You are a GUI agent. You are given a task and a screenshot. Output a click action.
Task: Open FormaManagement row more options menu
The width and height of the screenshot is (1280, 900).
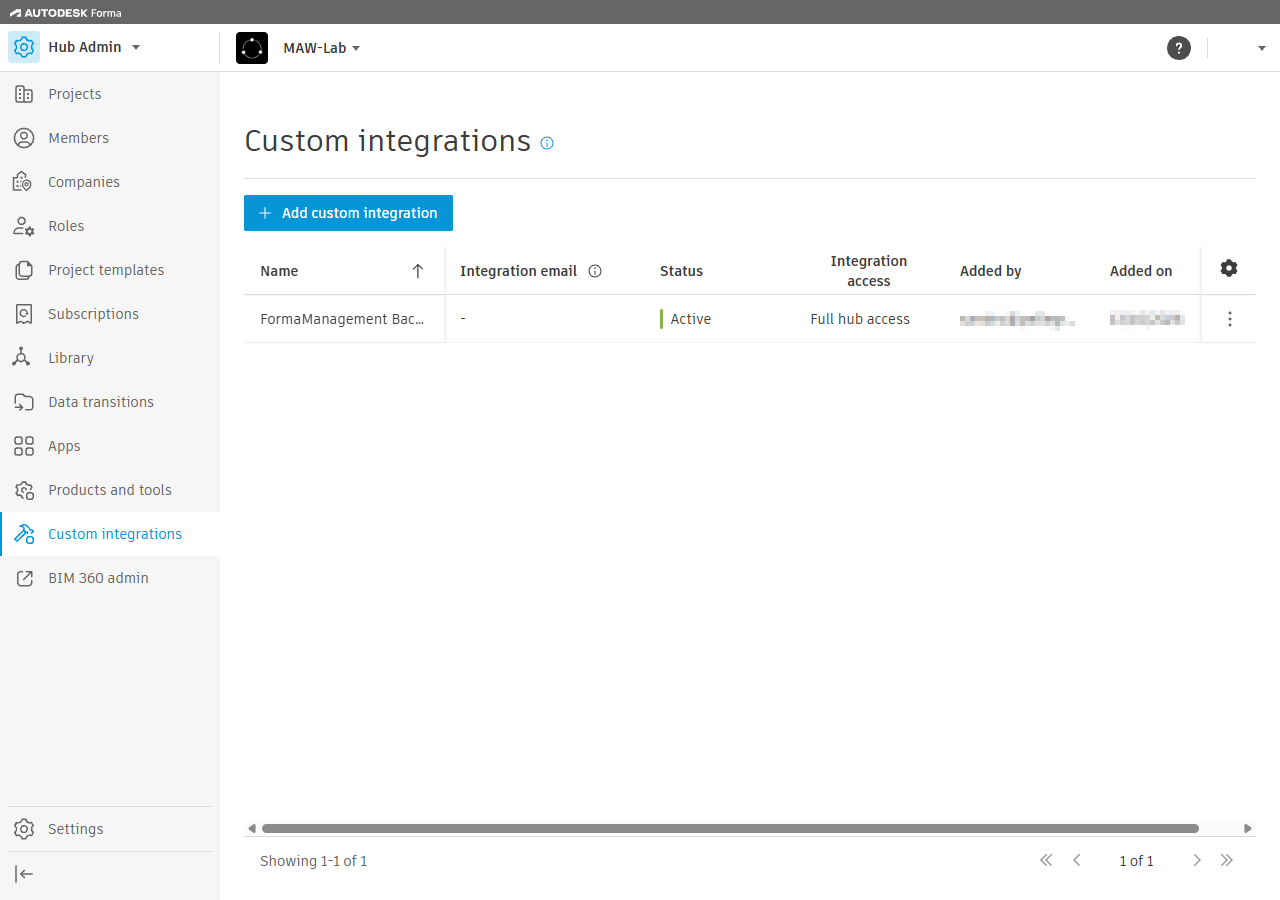(1230, 319)
